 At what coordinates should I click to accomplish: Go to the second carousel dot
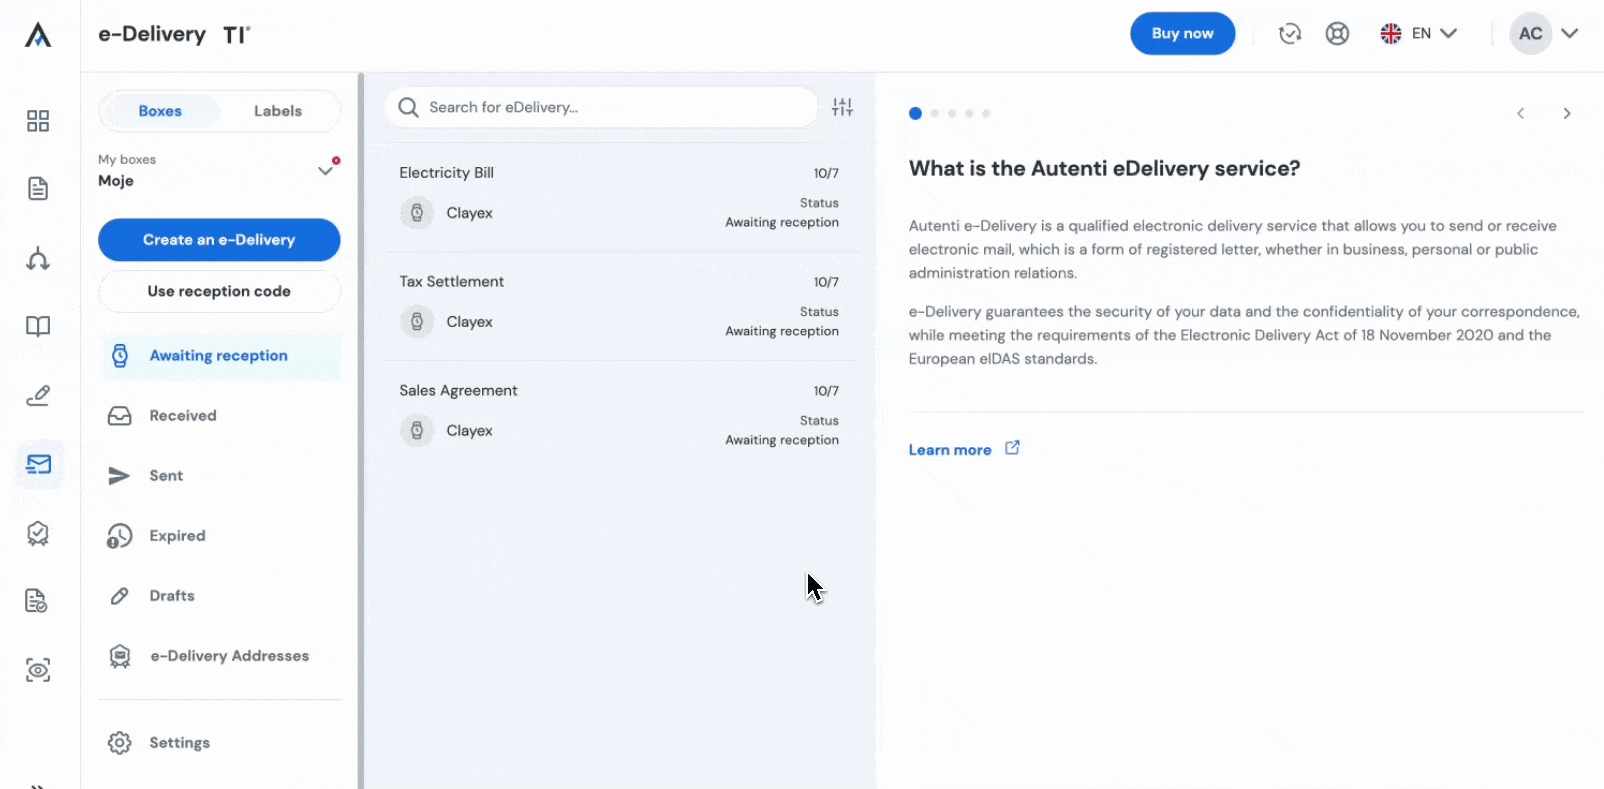pos(935,114)
